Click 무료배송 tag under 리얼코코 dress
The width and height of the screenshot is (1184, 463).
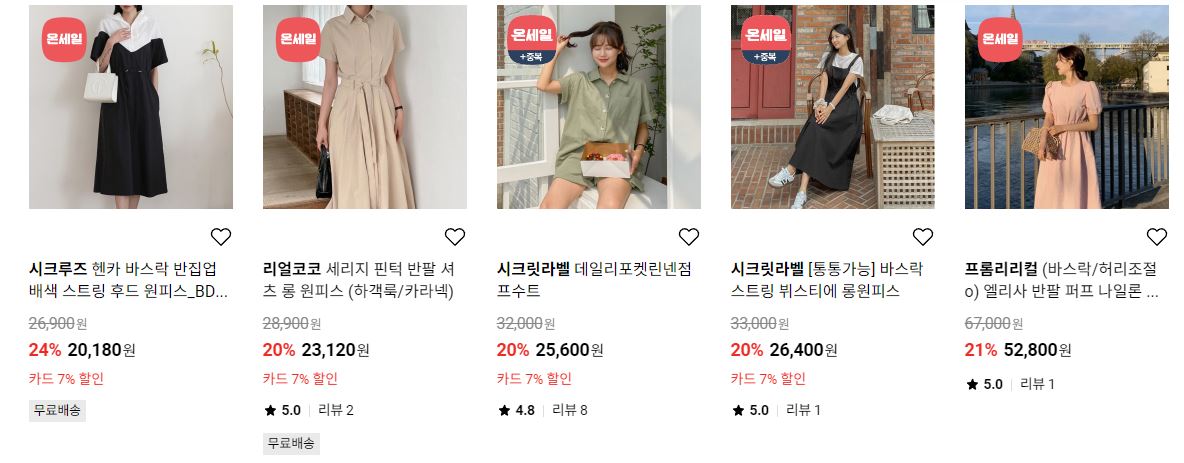click(x=291, y=443)
